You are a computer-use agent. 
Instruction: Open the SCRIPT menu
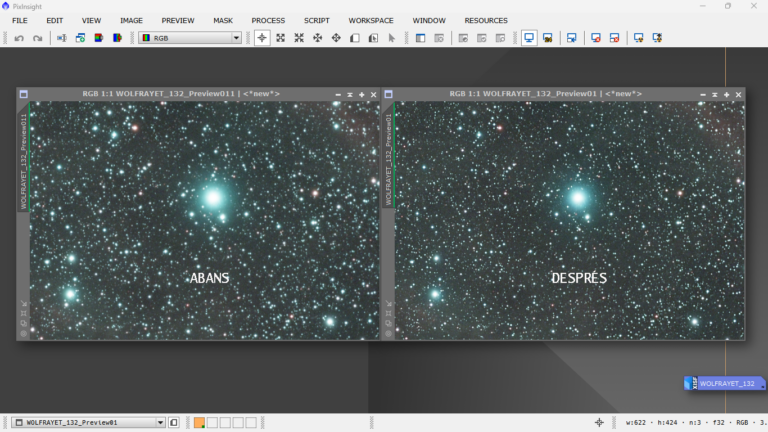(316, 21)
